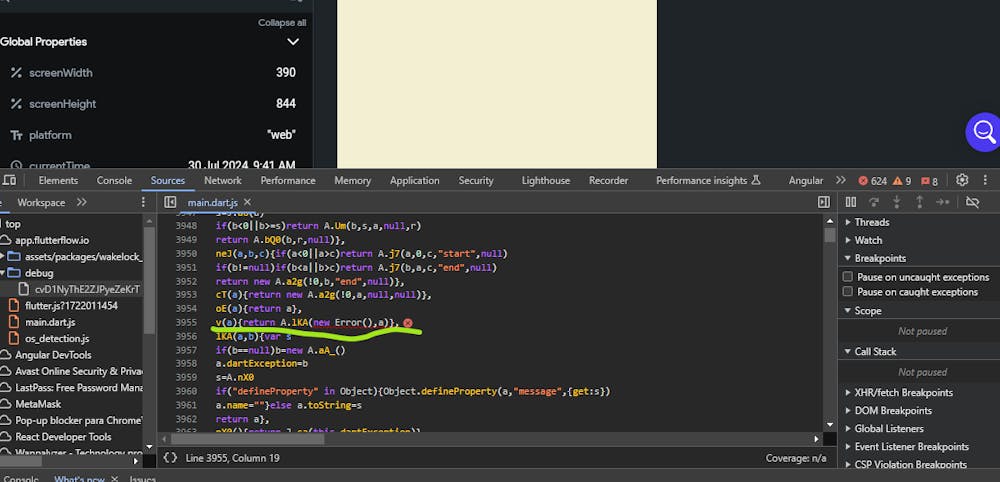The image size is (1000, 482).
Task: Click the blue search magnifier button
Action: tap(983, 131)
